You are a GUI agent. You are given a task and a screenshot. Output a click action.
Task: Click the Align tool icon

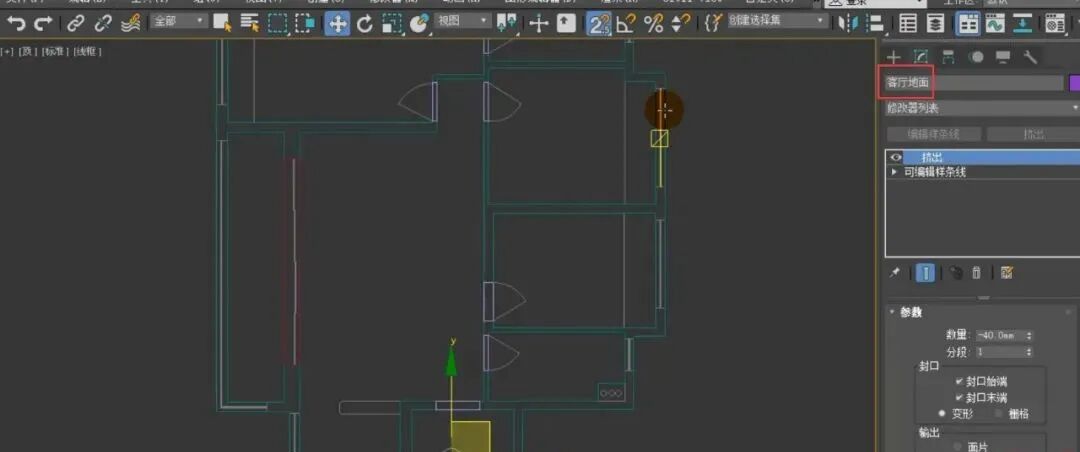tap(874, 24)
